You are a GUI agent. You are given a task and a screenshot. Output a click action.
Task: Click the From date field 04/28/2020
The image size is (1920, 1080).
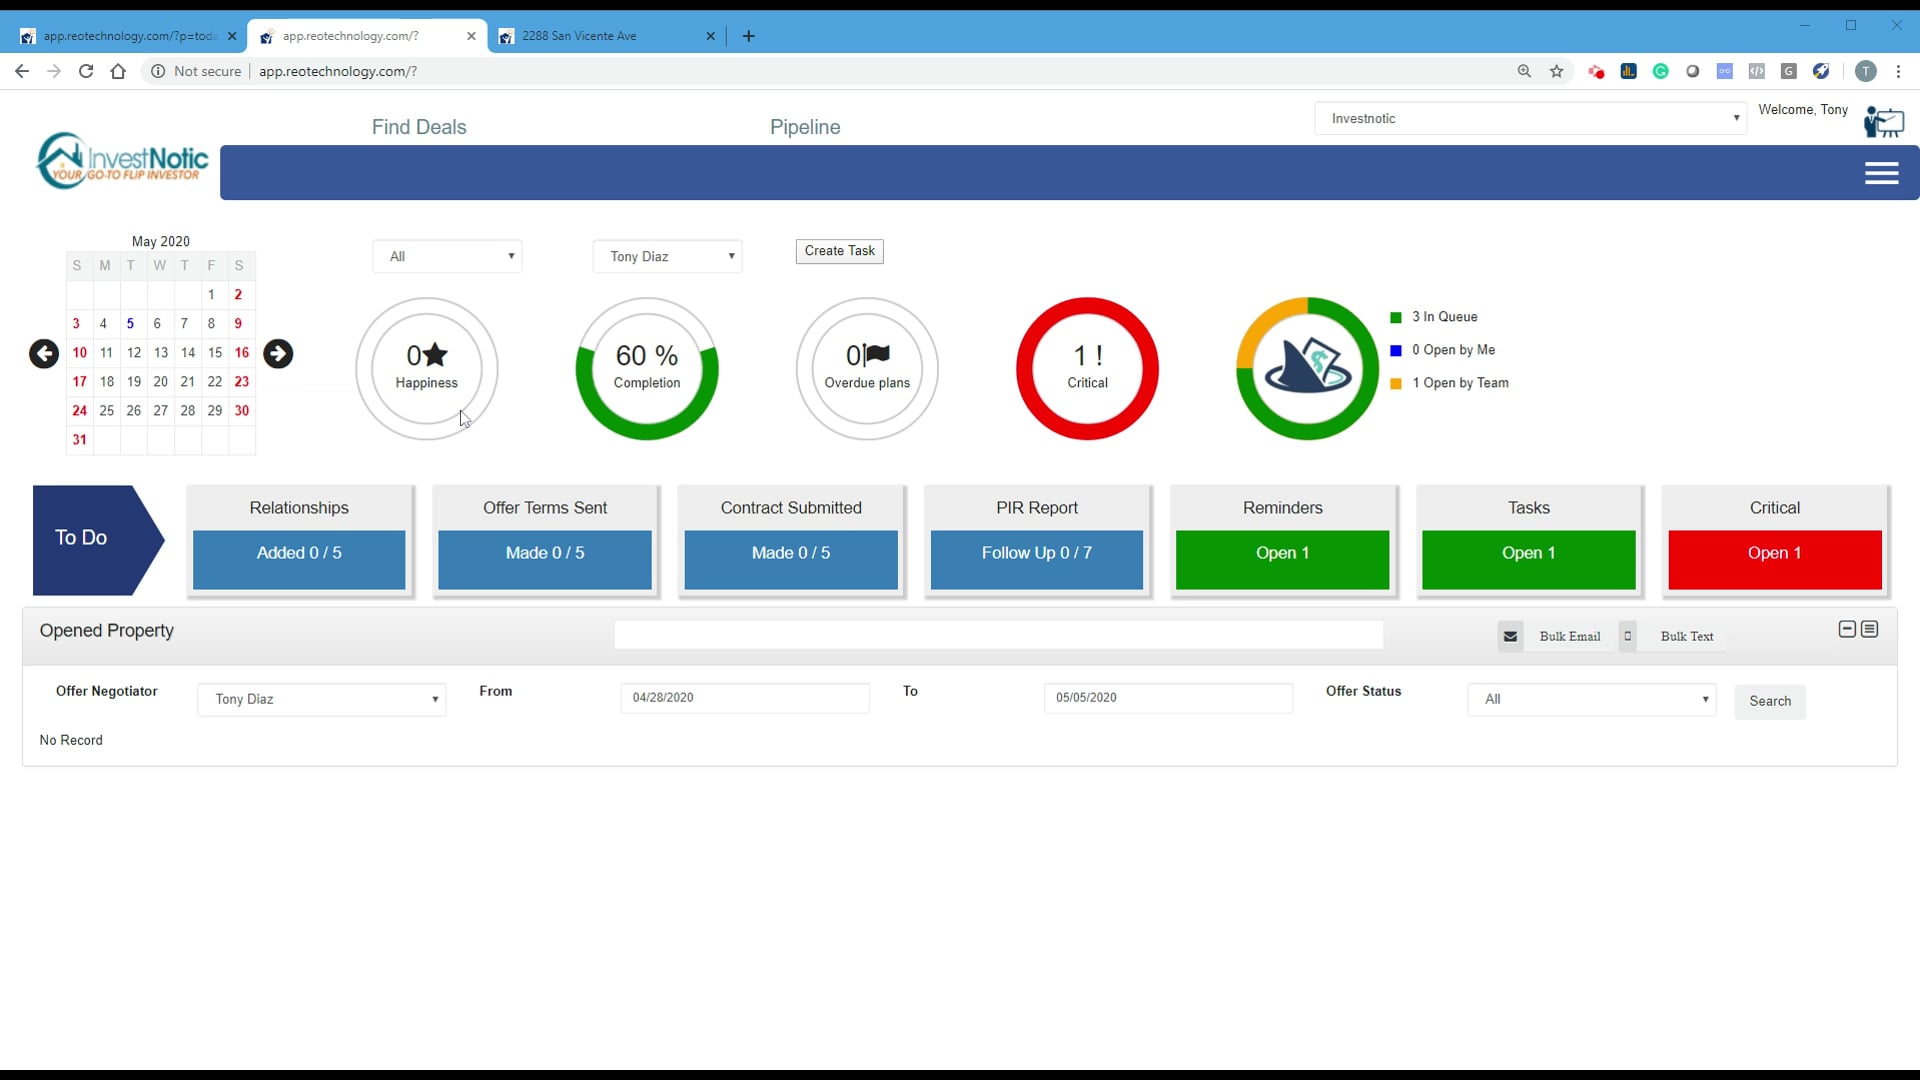pyautogui.click(x=745, y=698)
